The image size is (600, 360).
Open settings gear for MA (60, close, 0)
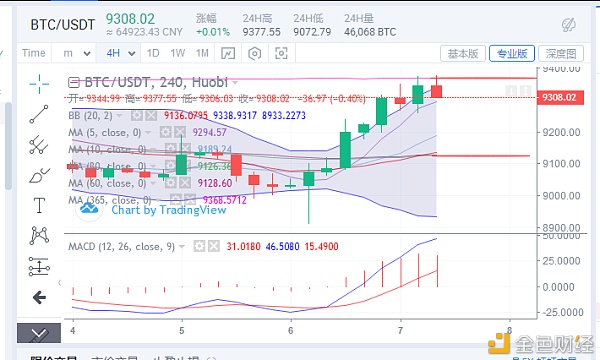[170, 183]
